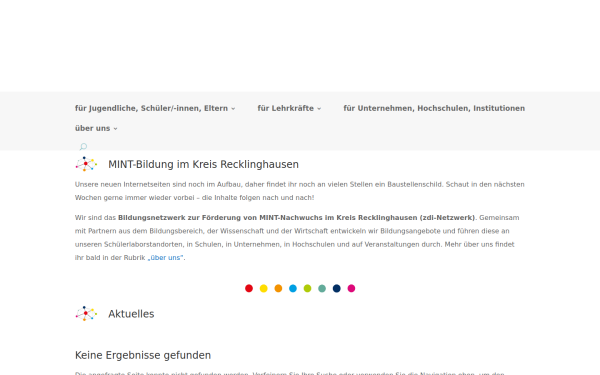This screenshot has width=600, height=375.
Task: Open 'für Jugendliche, Schüler/-innen, Eltern' menu
Action: (155, 108)
